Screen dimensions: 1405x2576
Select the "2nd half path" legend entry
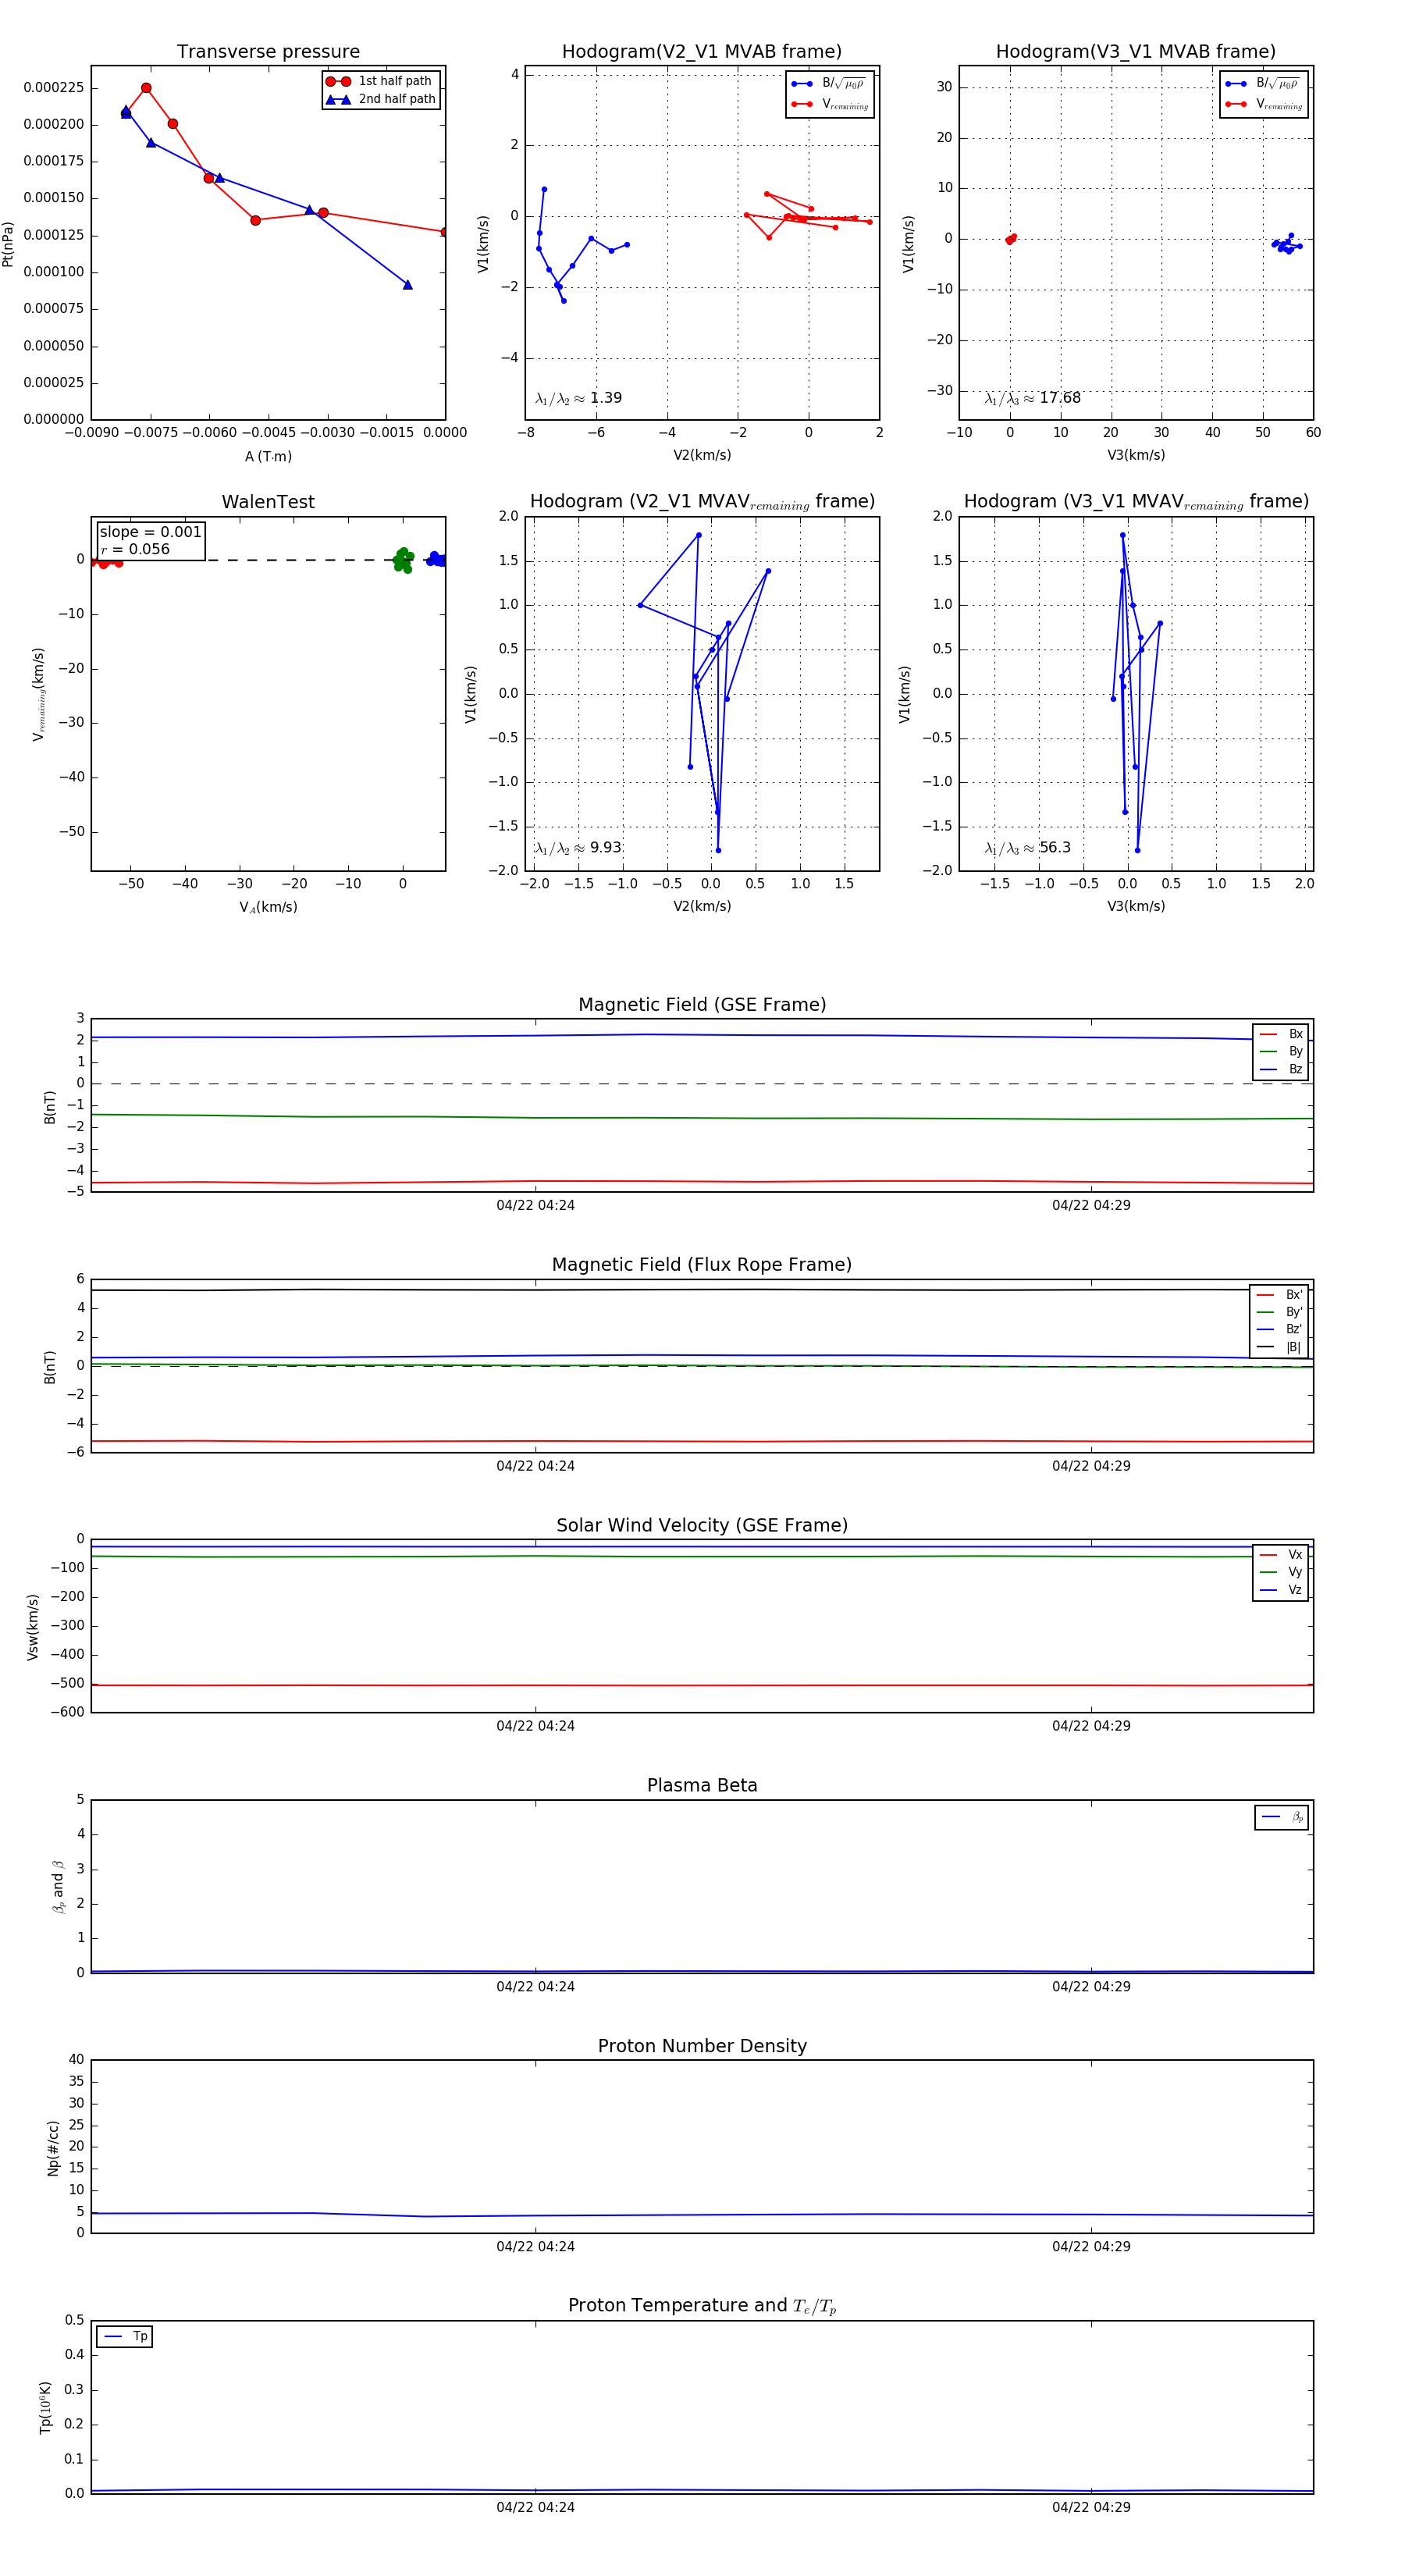(x=380, y=99)
